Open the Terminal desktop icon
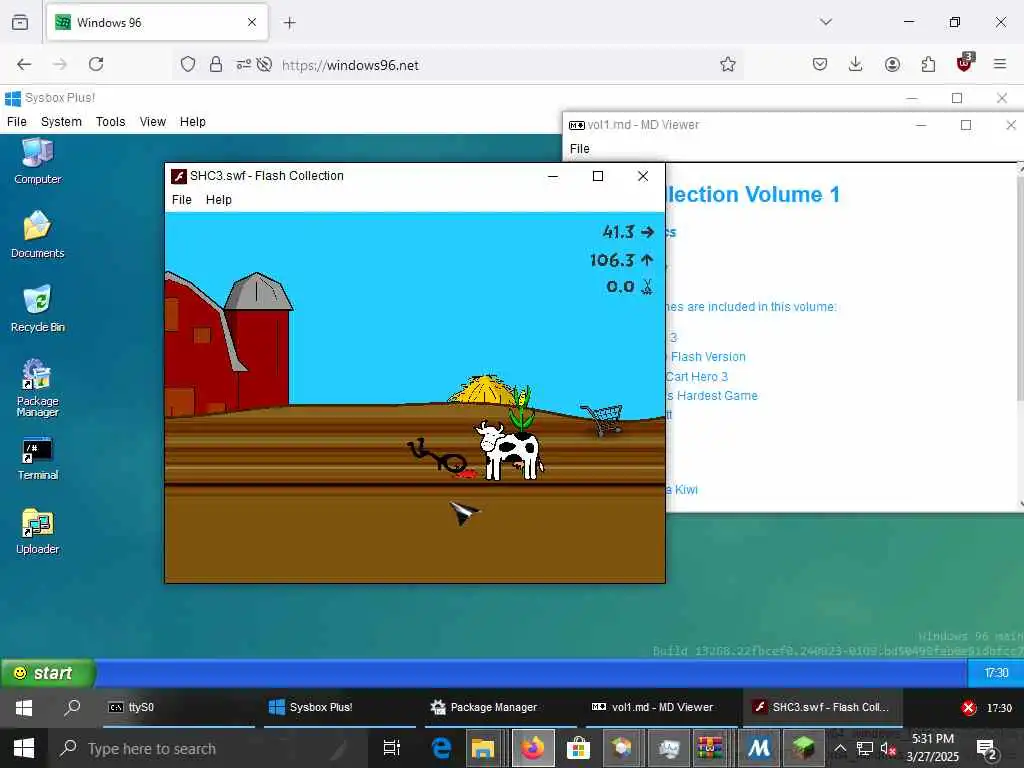The image size is (1024, 768). click(x=37, y=458)
